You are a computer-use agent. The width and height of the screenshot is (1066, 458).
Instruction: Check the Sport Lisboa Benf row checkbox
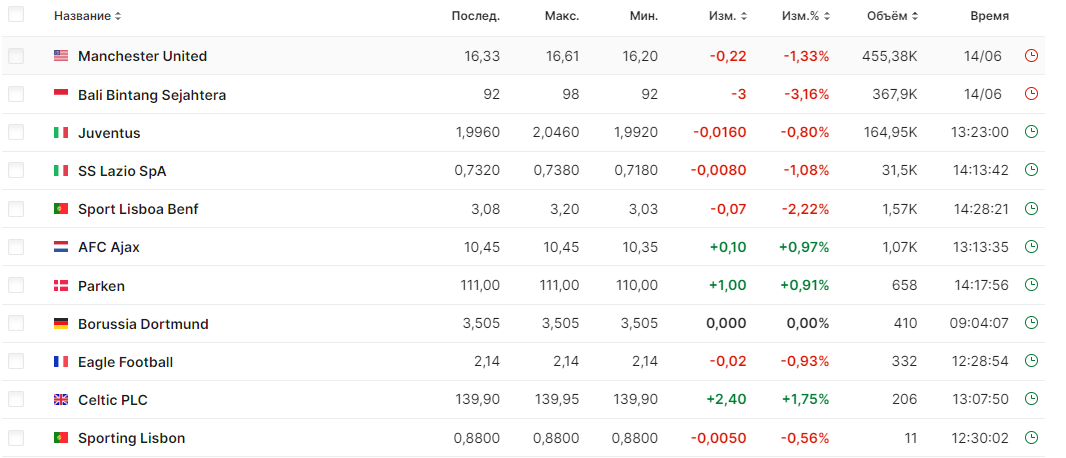pyautogui.click(x=16, y=209)
